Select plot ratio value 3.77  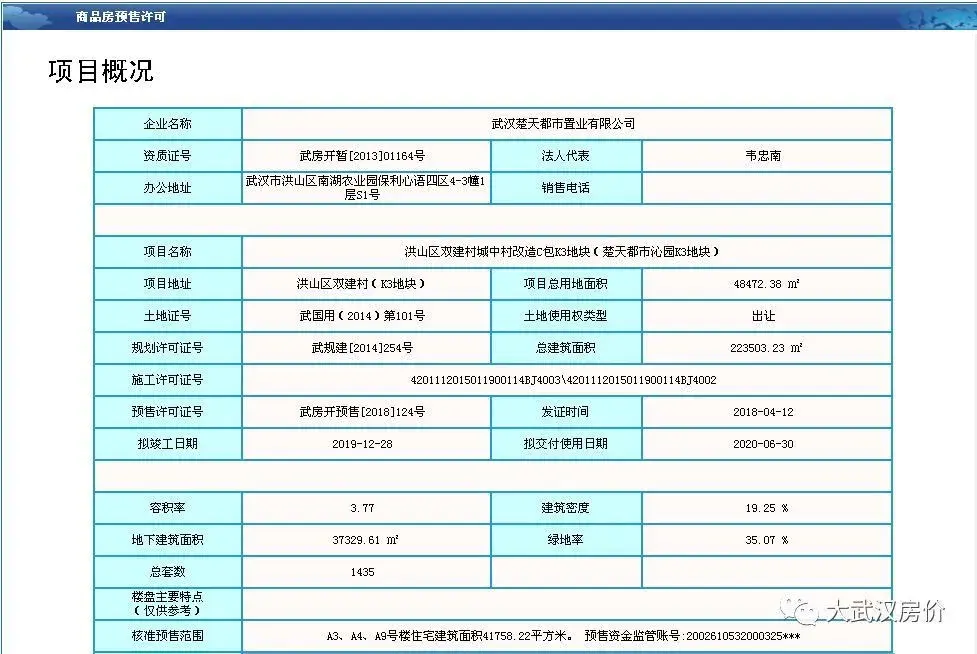[x=362, y=508]
